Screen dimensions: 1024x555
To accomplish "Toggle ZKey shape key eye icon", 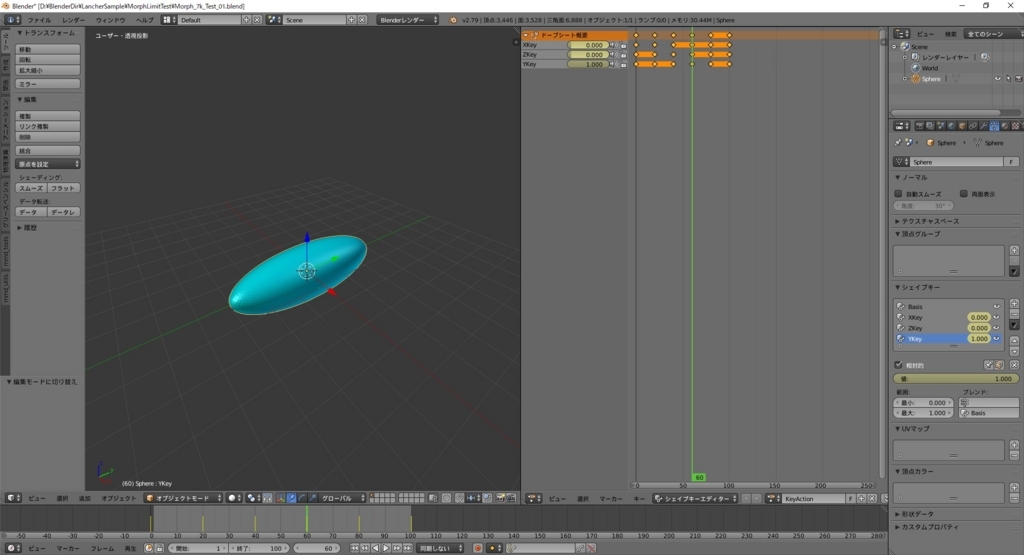I will click(997, 328).
